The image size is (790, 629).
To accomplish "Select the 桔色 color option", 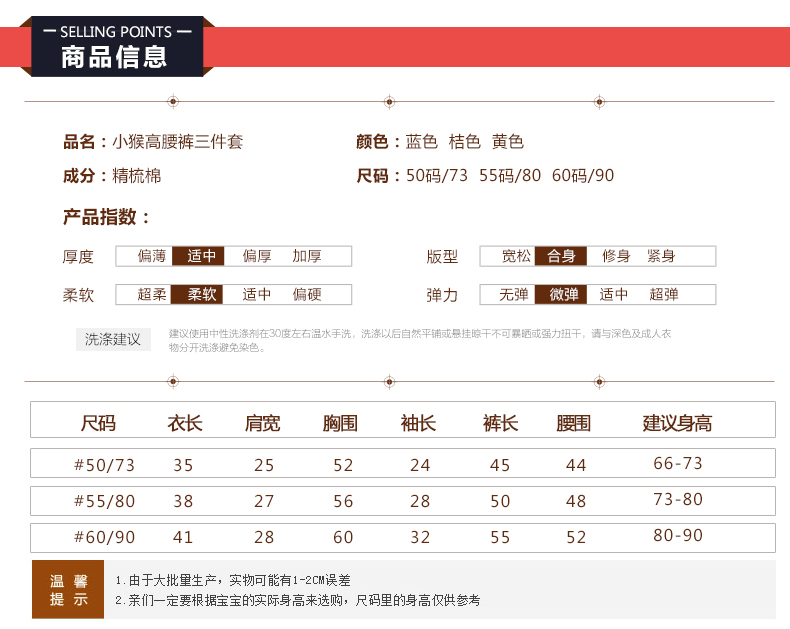I will pos(465,142).
